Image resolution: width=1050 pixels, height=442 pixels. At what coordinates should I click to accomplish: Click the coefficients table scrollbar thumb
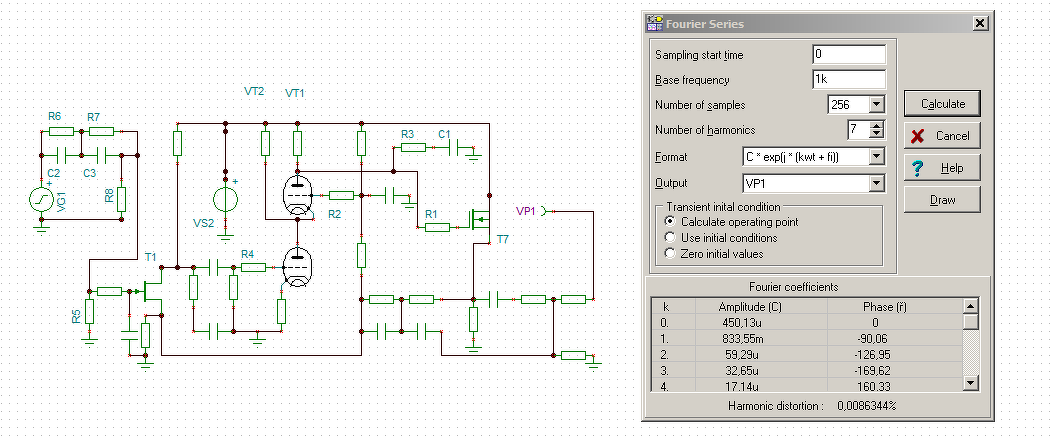click(x=971, y=322)
